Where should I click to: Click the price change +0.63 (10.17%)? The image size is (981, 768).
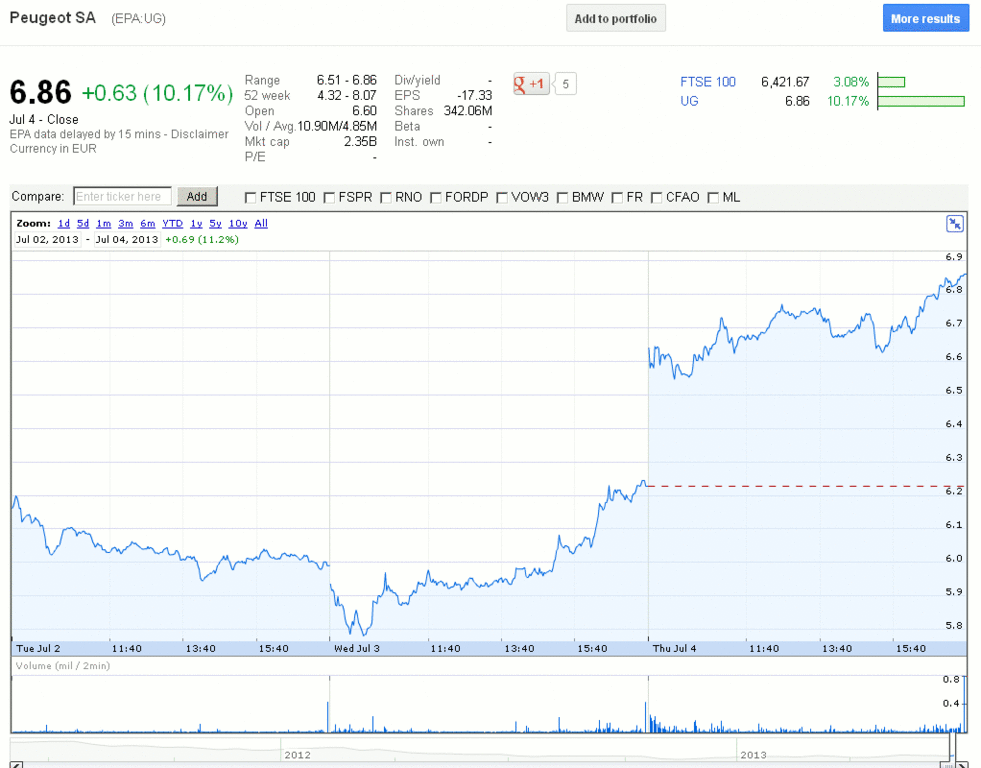pyautogui.click(x=157, y=93)
